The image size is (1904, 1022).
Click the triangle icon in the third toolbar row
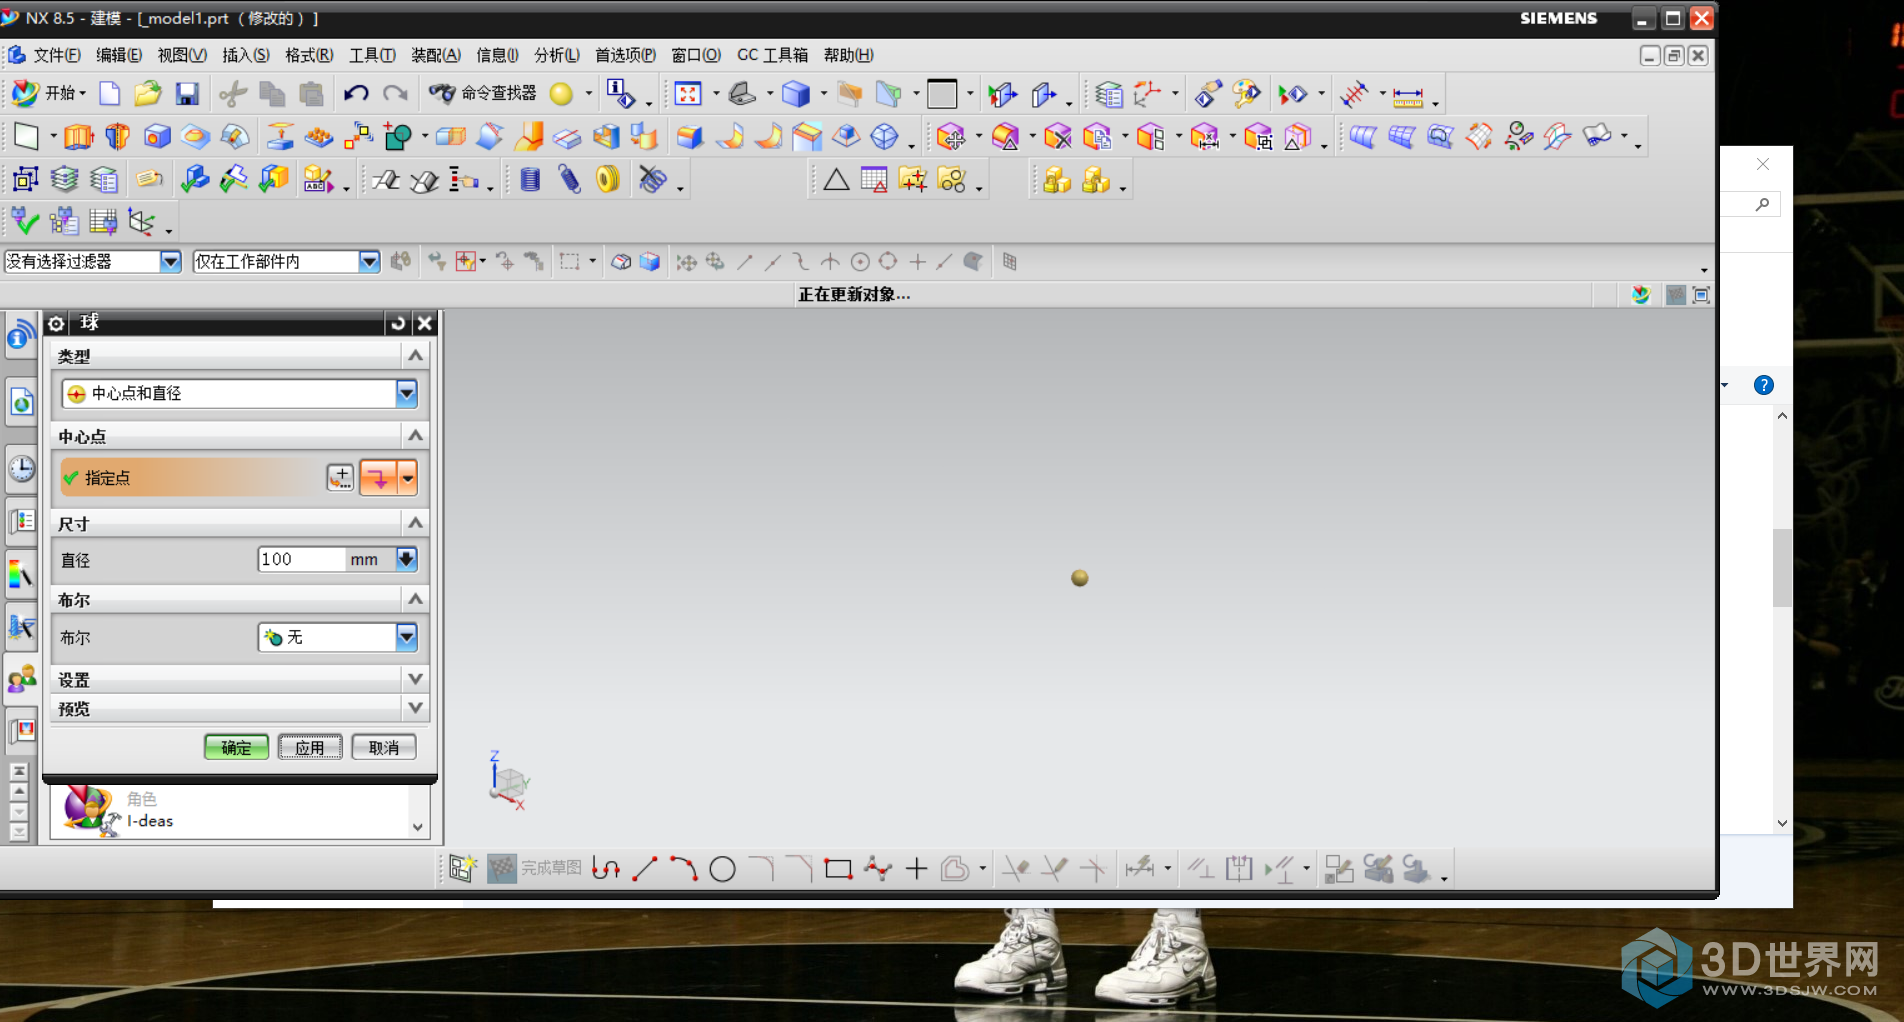point(836,180)
